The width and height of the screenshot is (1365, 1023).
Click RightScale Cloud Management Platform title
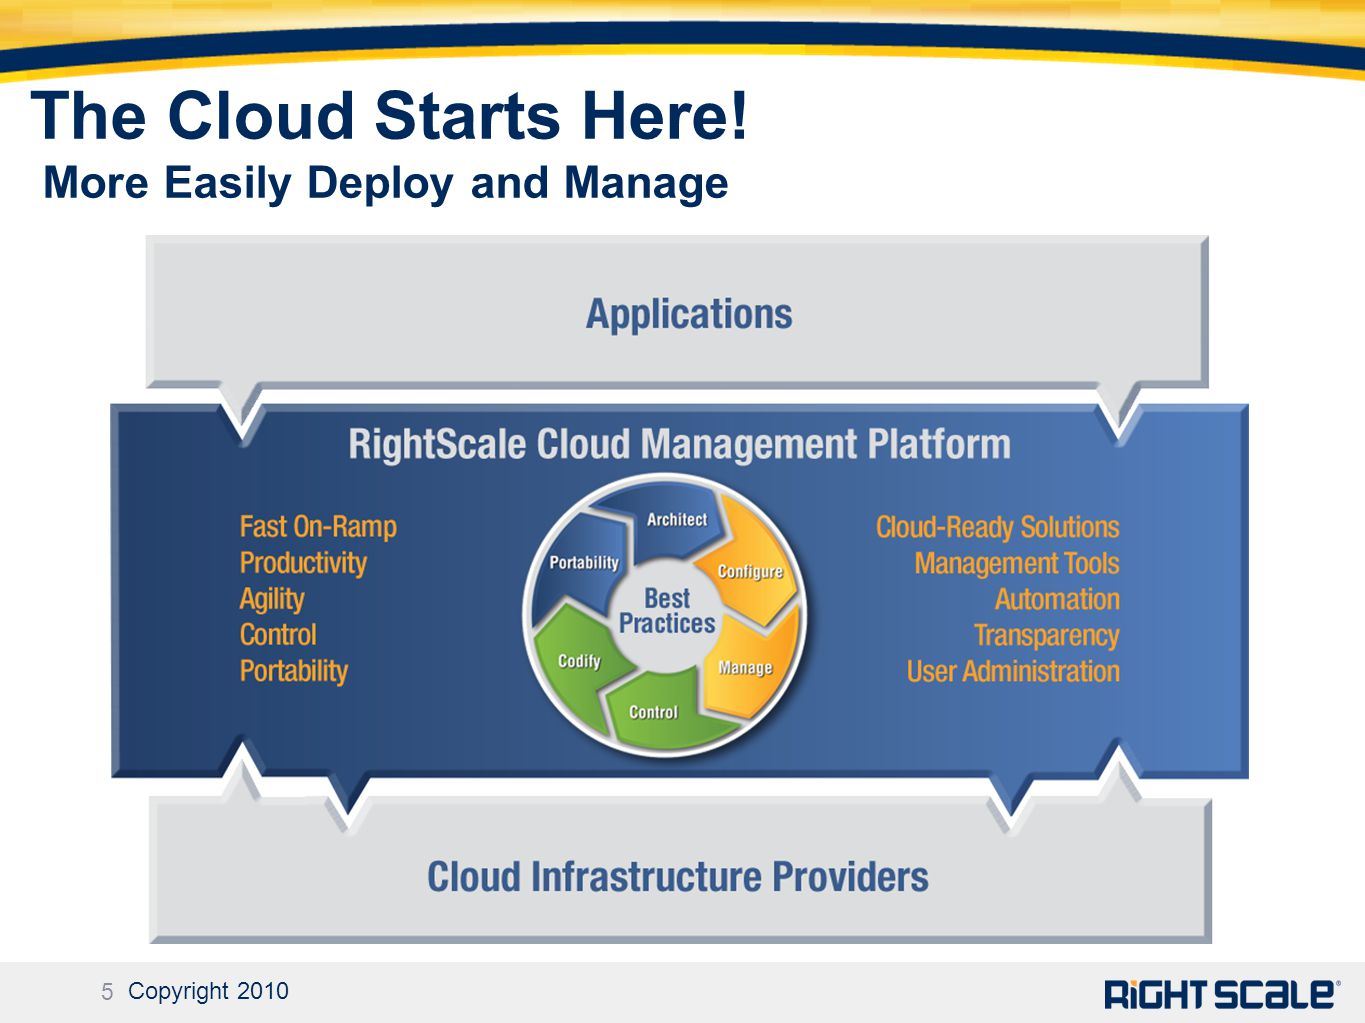679,445
